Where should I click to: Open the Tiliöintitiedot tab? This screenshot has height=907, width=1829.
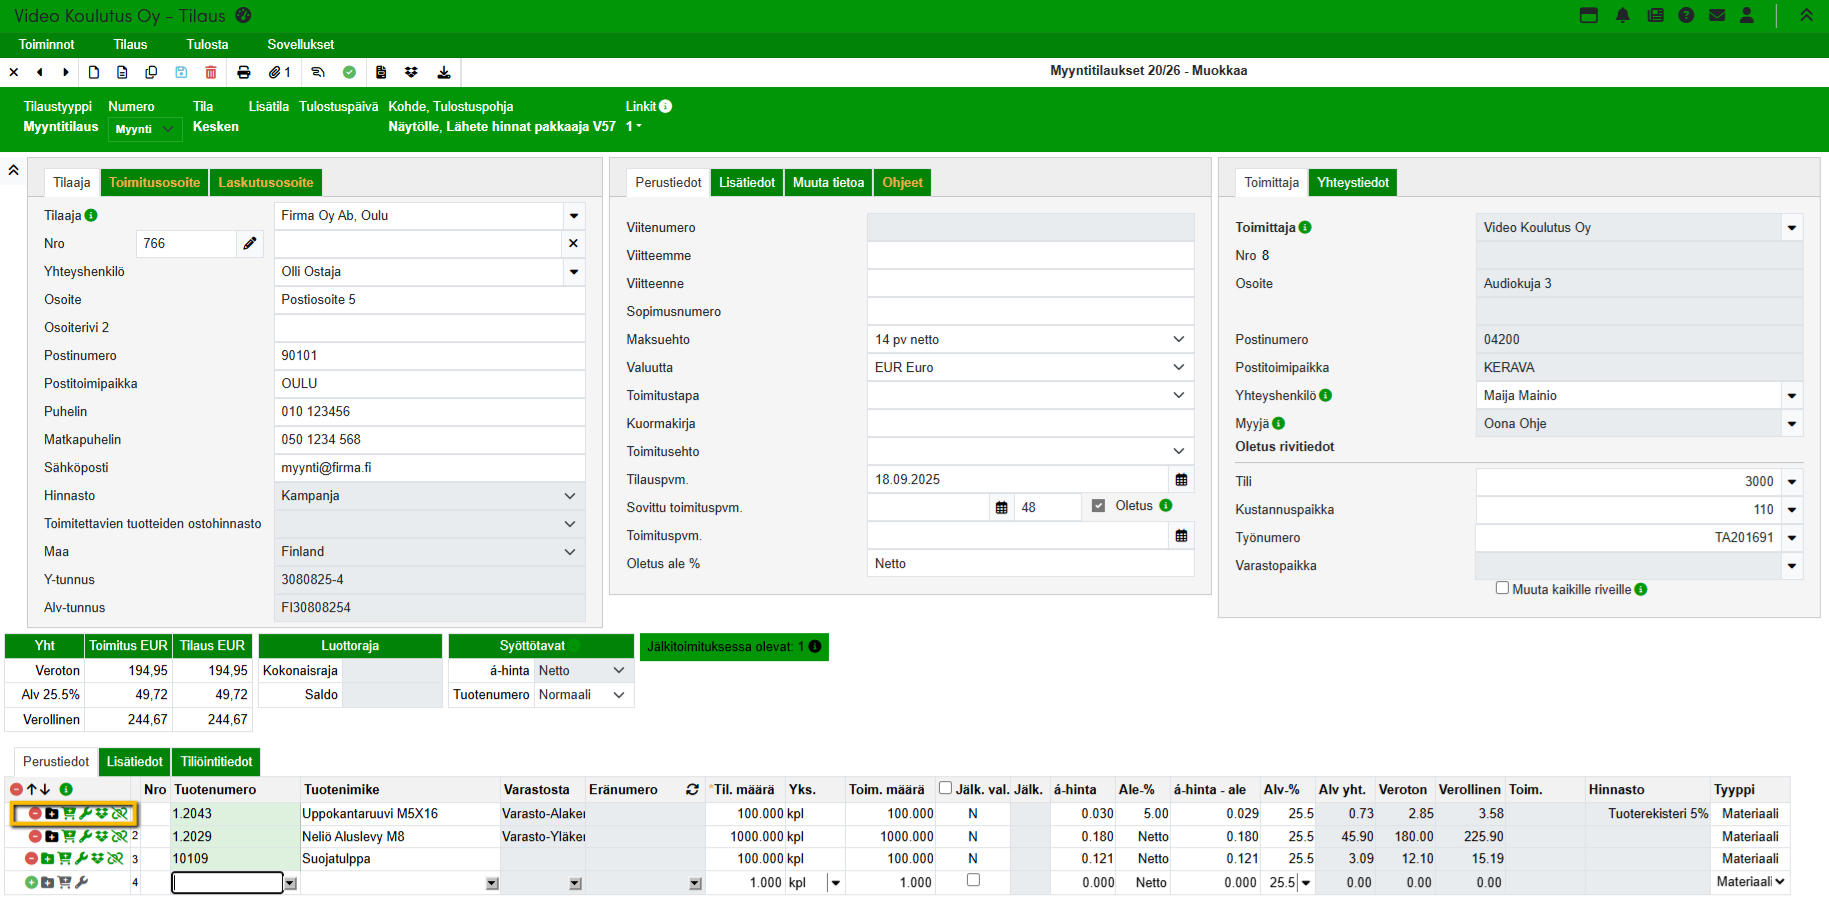click(x=216, y=762)
